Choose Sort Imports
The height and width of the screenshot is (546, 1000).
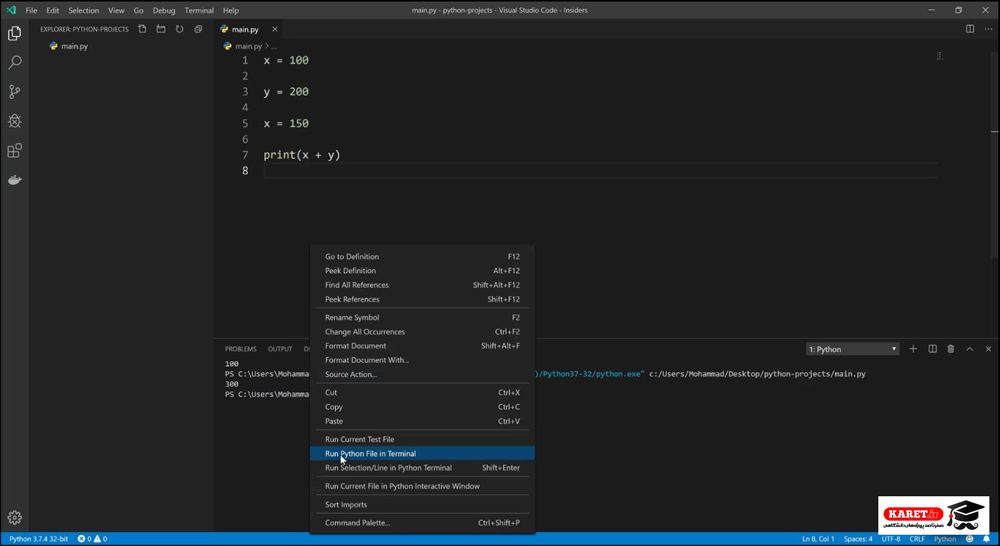click(422, 505)
